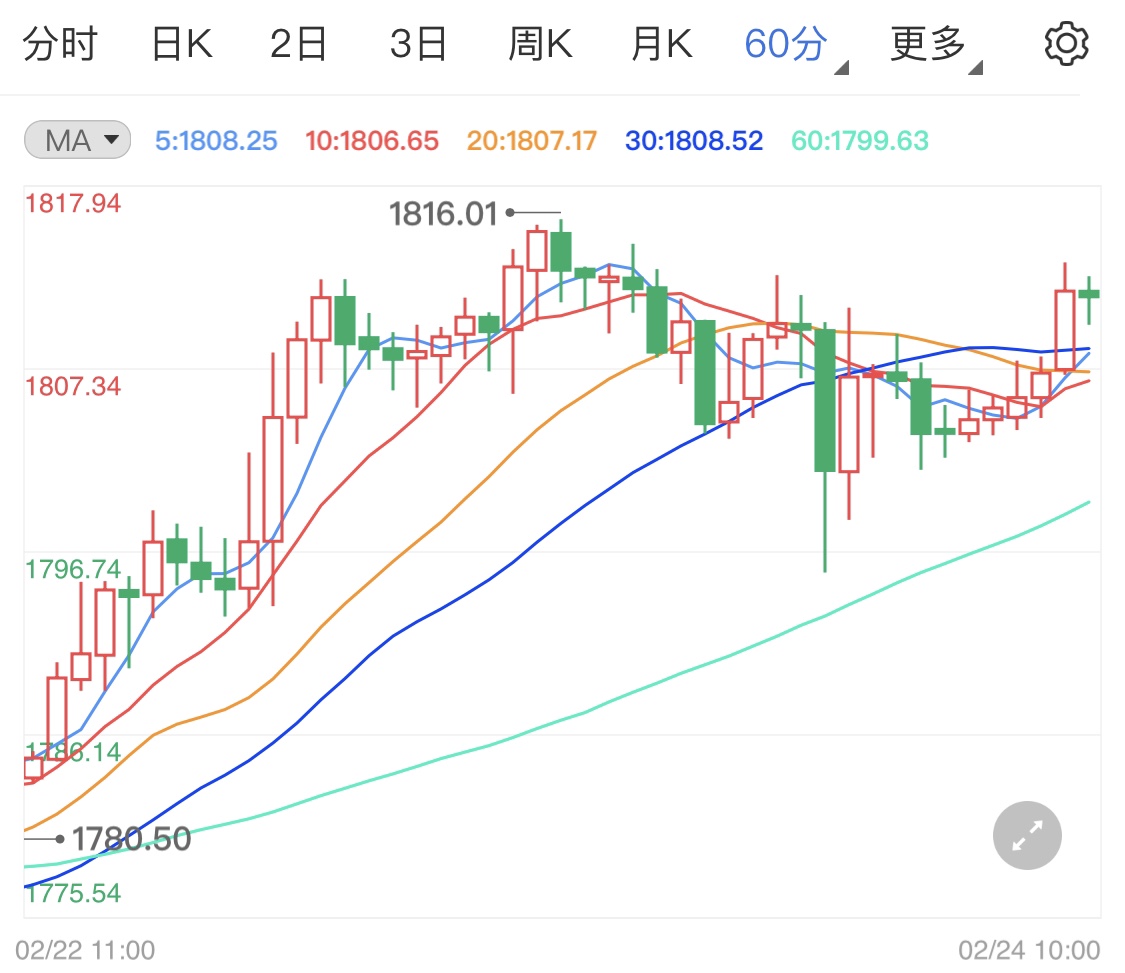Click the 02/24 10:00 end date label

[1029, 950]
